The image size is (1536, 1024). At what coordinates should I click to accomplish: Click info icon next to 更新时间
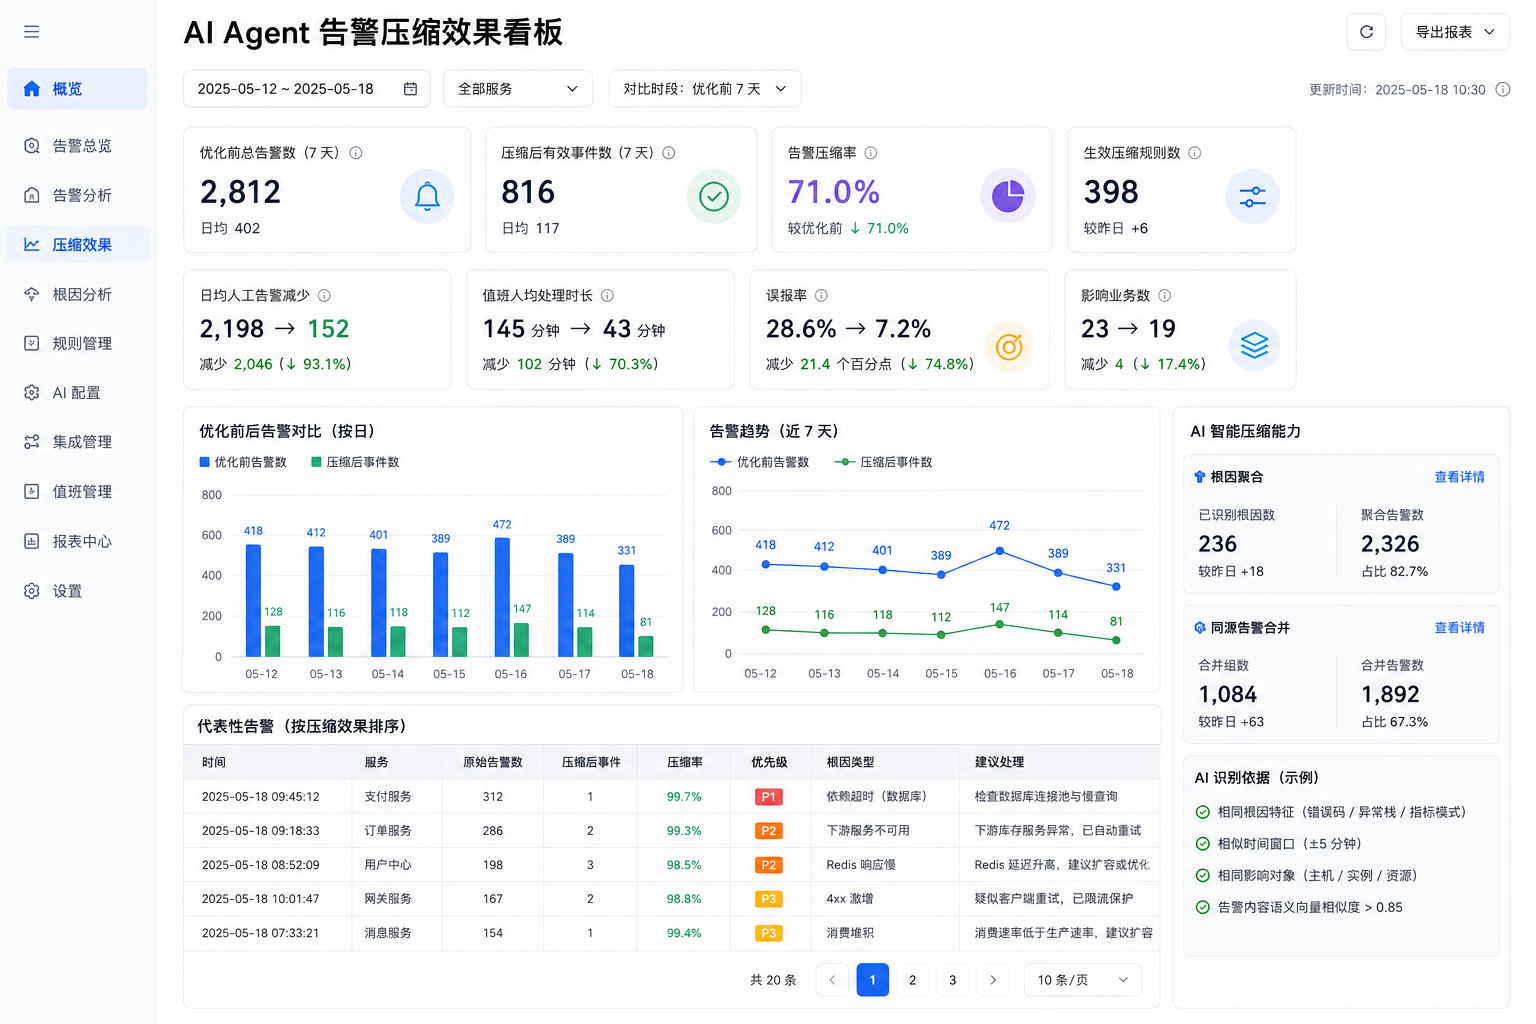click(1502, 89)
